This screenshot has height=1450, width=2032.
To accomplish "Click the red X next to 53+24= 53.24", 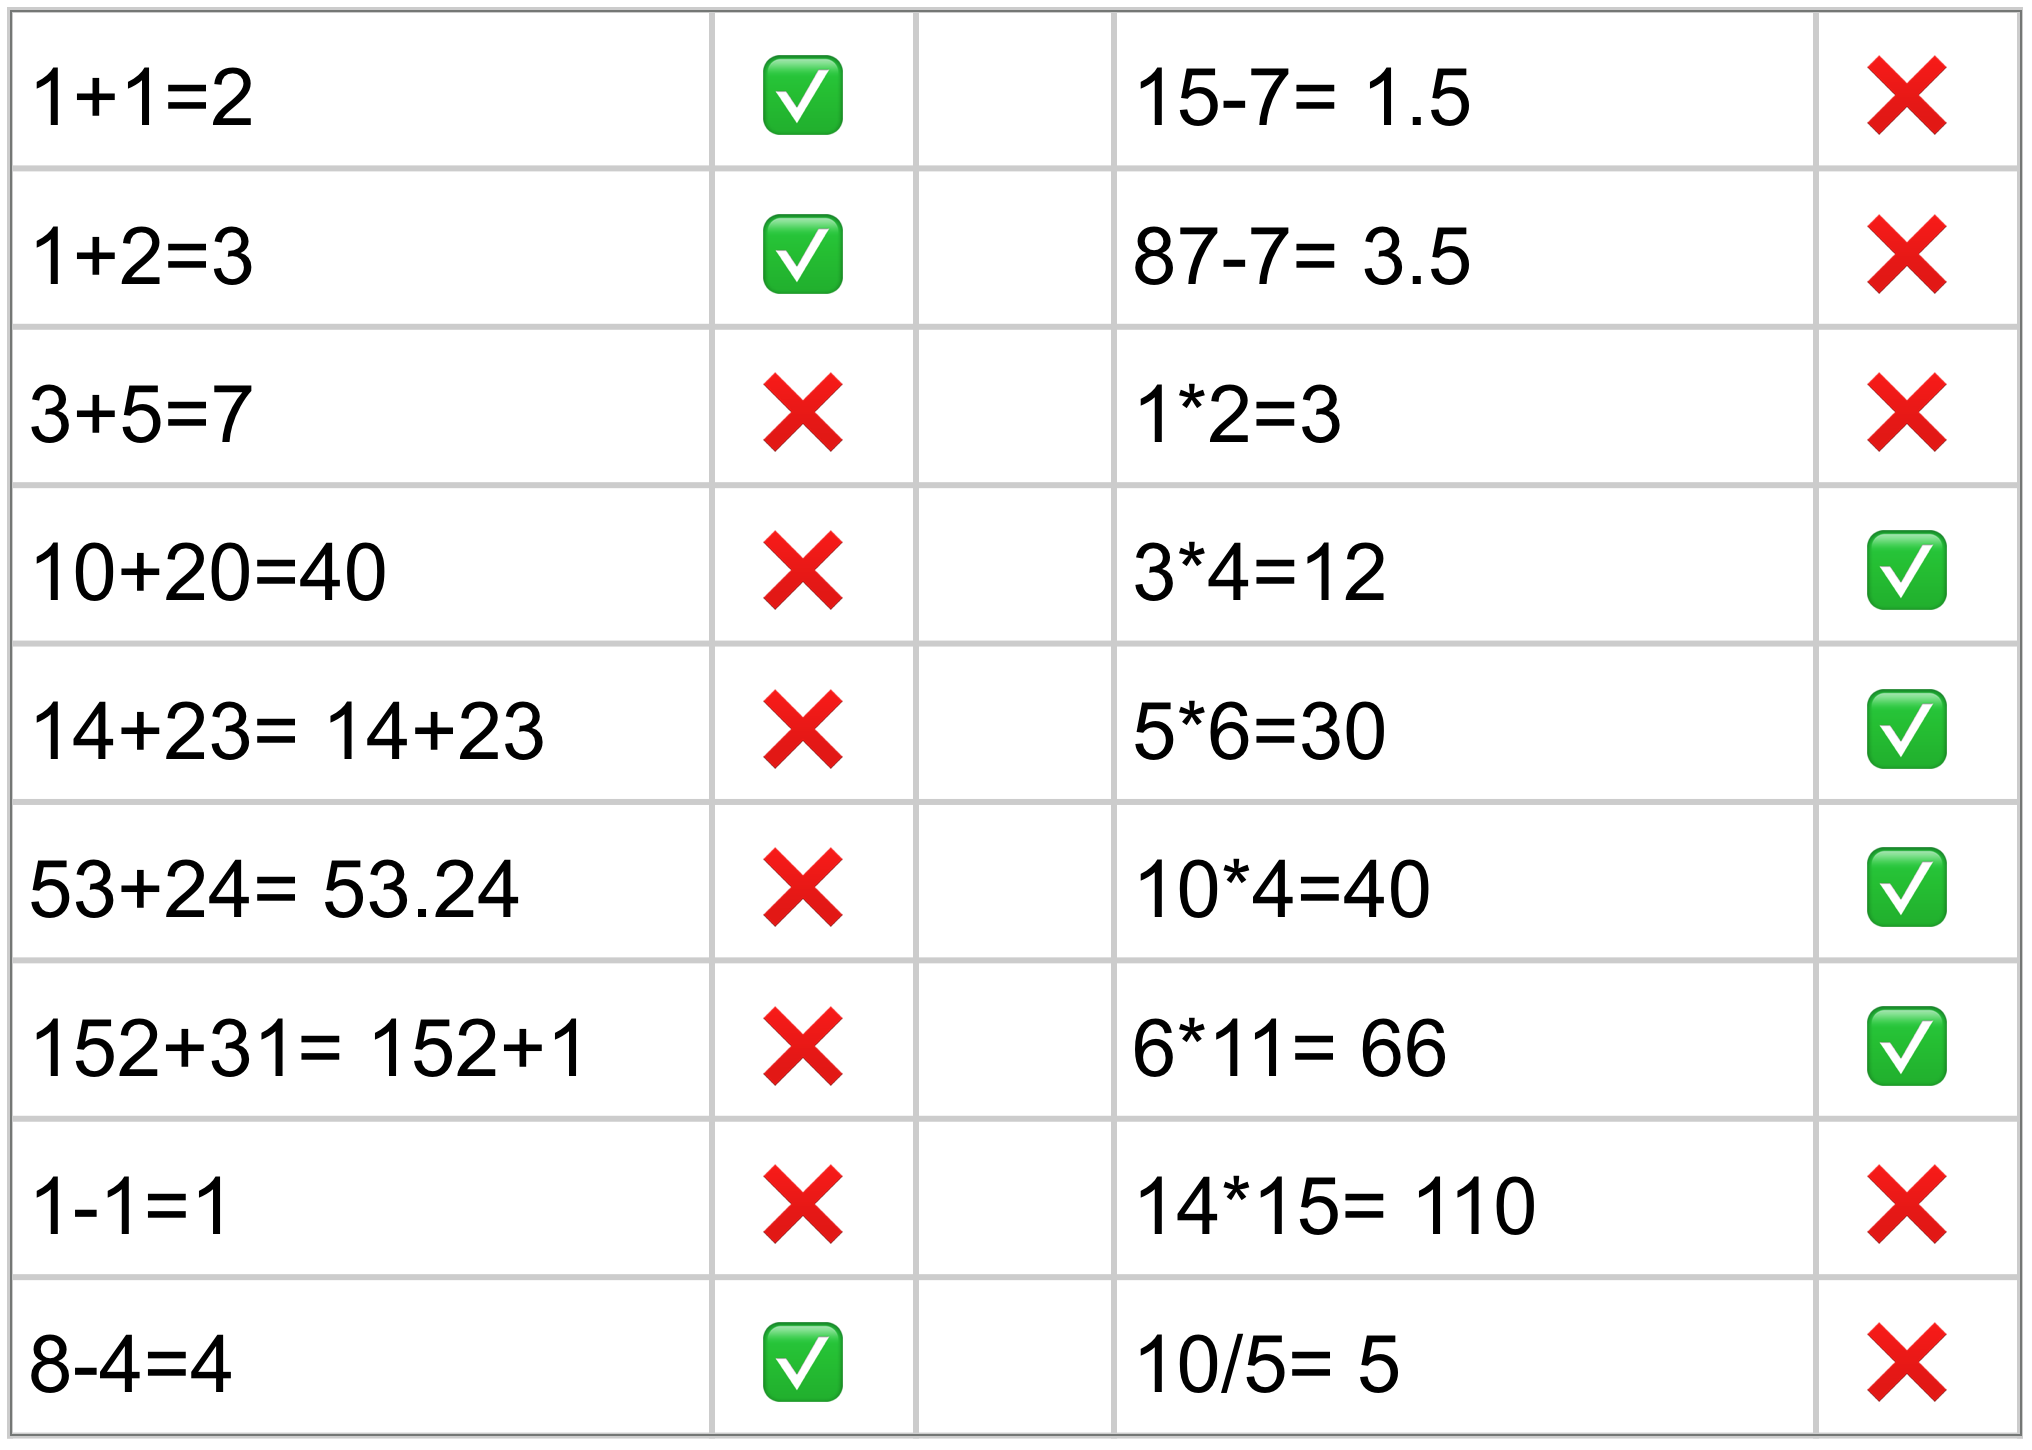I will 802,887.
